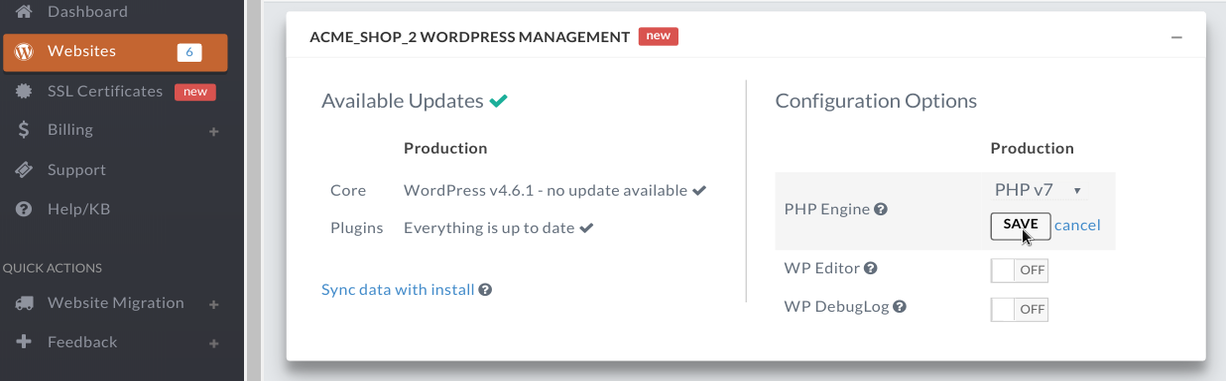Viewport: 1226px width, 381px height.
Task: Expand the Billing submenu plus sign
Action: point(214,132)
